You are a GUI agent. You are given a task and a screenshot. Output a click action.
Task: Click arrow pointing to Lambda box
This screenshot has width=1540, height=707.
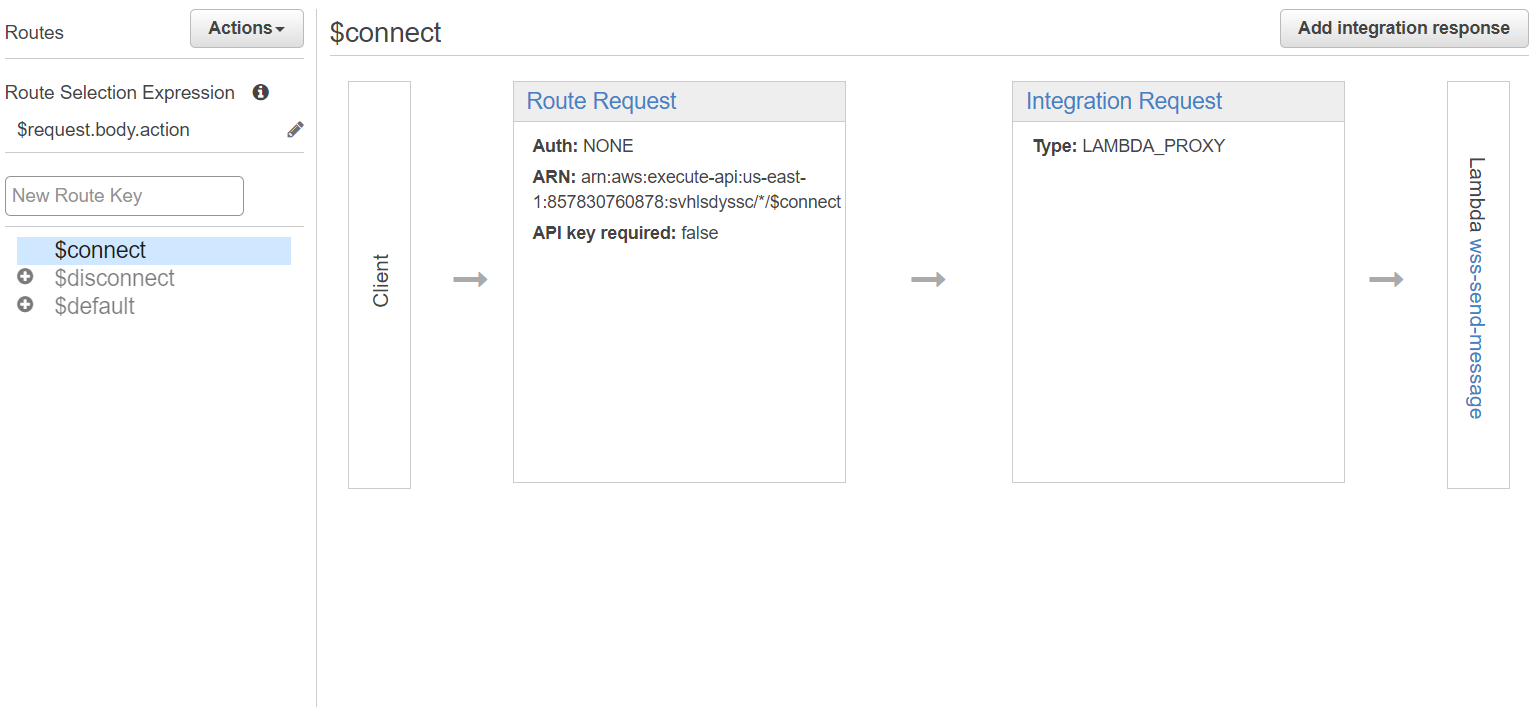[x=1386, y=279]
